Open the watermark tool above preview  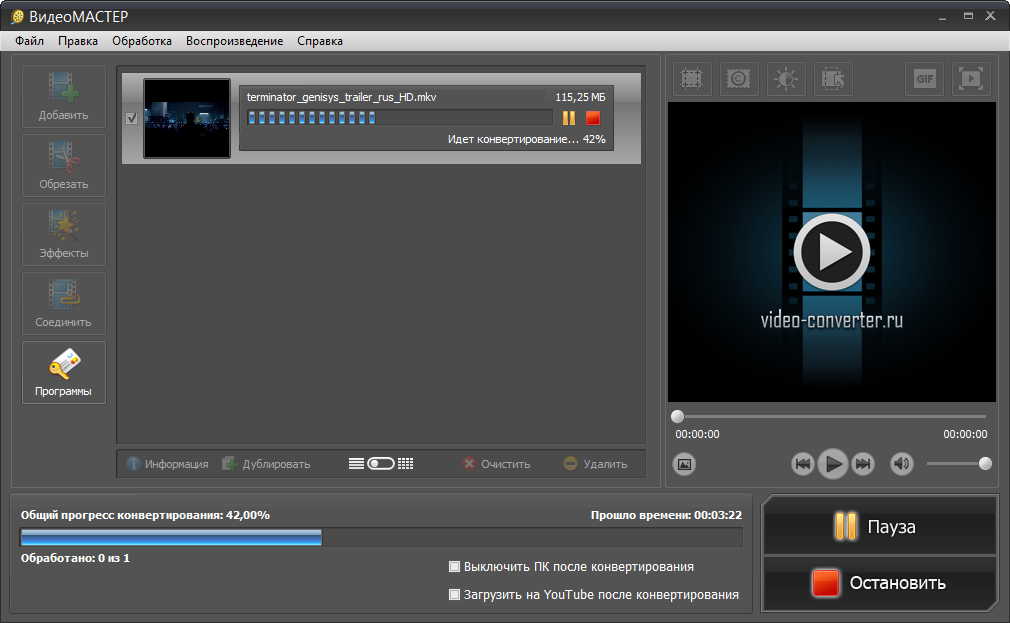(739, 79)
